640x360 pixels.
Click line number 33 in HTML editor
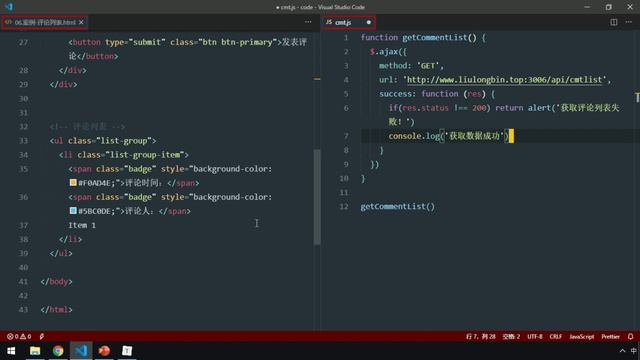click(23, 141)
